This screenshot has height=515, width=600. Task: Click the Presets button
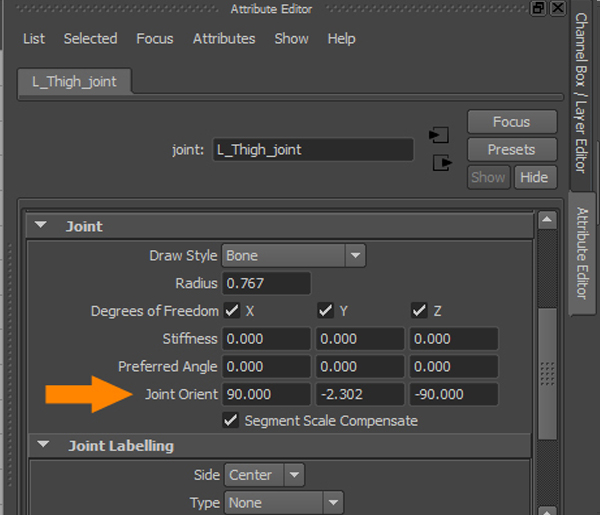(512, 150)
